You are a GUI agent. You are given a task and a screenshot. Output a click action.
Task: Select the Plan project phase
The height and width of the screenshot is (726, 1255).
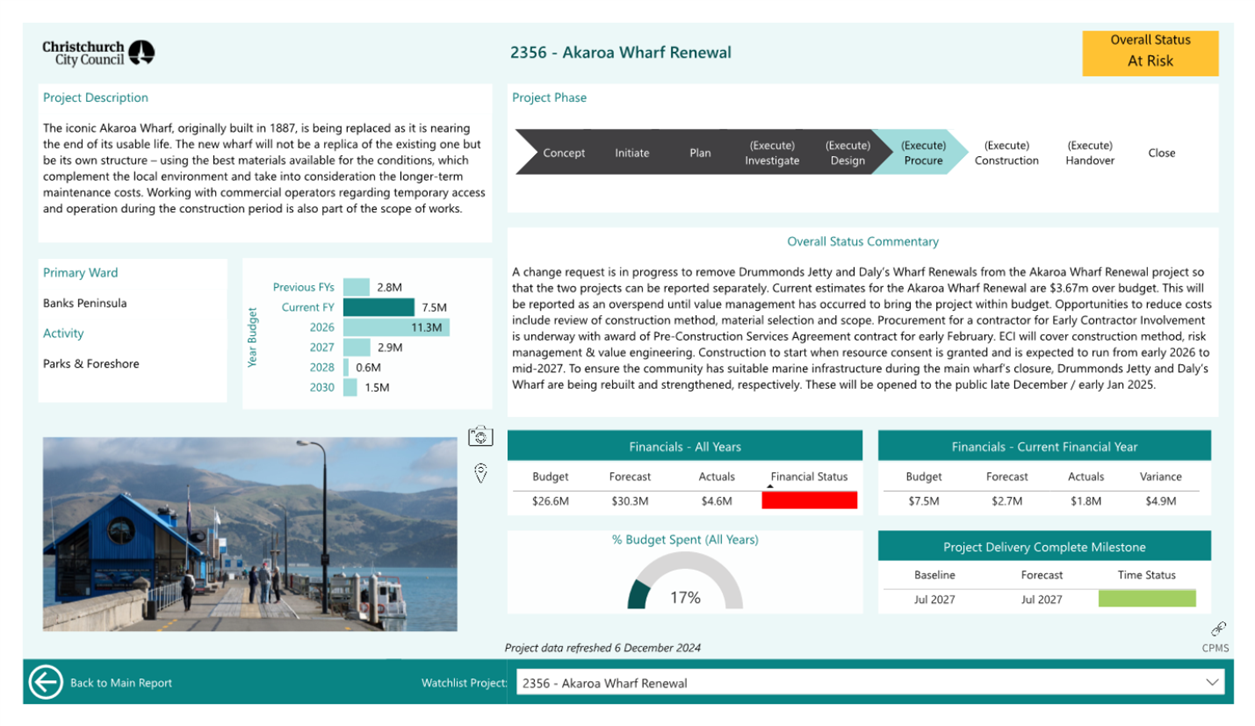[x=700, y=153]
